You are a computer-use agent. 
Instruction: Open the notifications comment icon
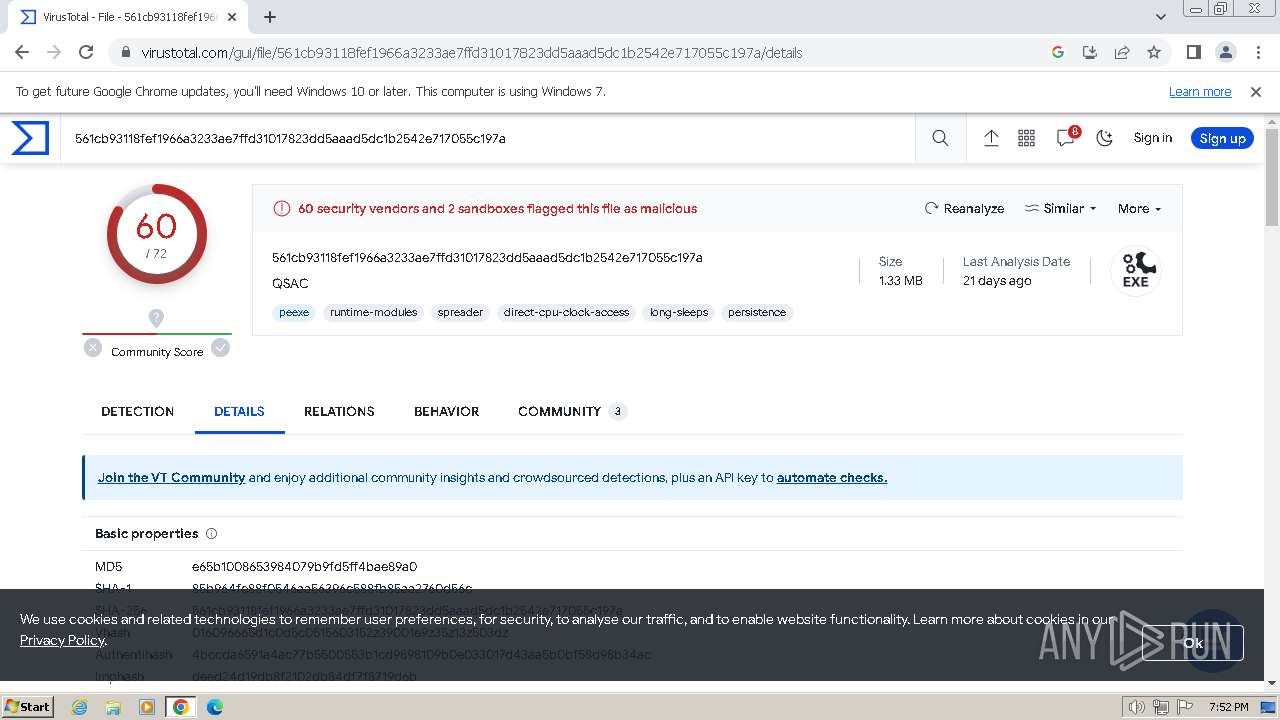(1066, 138)
